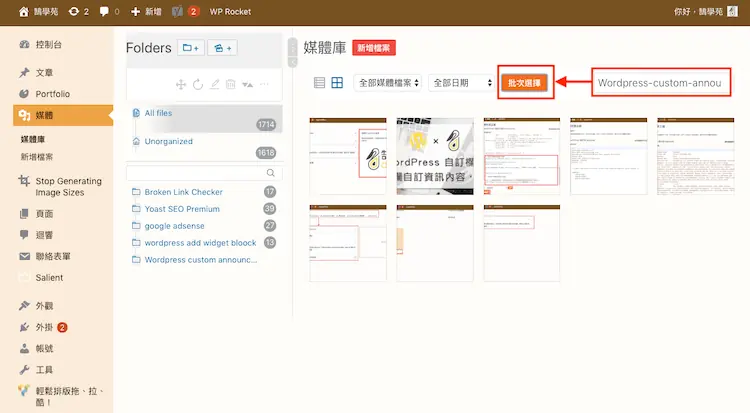
Task: Open third thumbnail in second row
Action: (x=522, y=243)
